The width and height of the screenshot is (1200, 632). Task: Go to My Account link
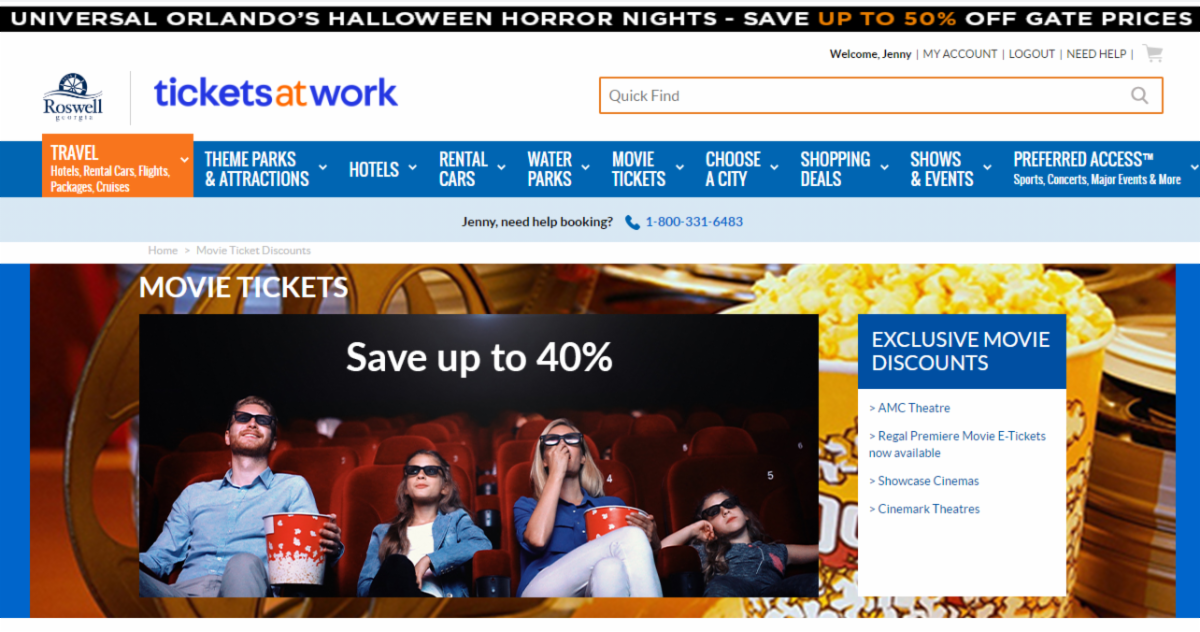[960, 54]
